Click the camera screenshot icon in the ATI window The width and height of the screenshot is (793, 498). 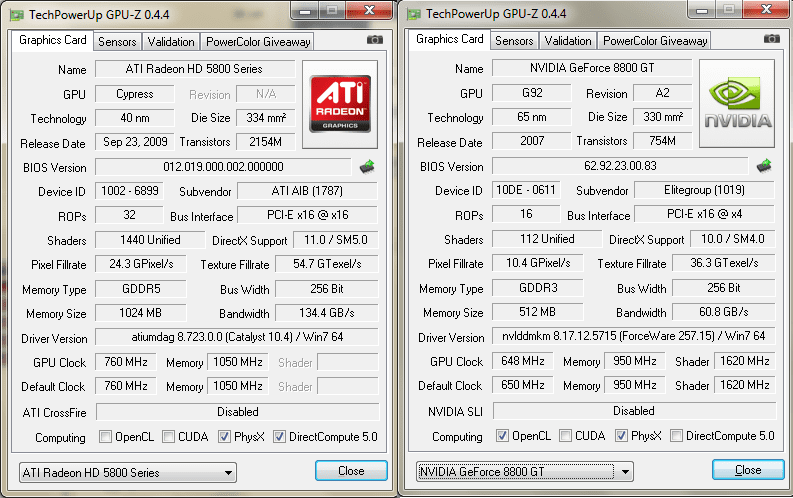click(x=375, y=39)
